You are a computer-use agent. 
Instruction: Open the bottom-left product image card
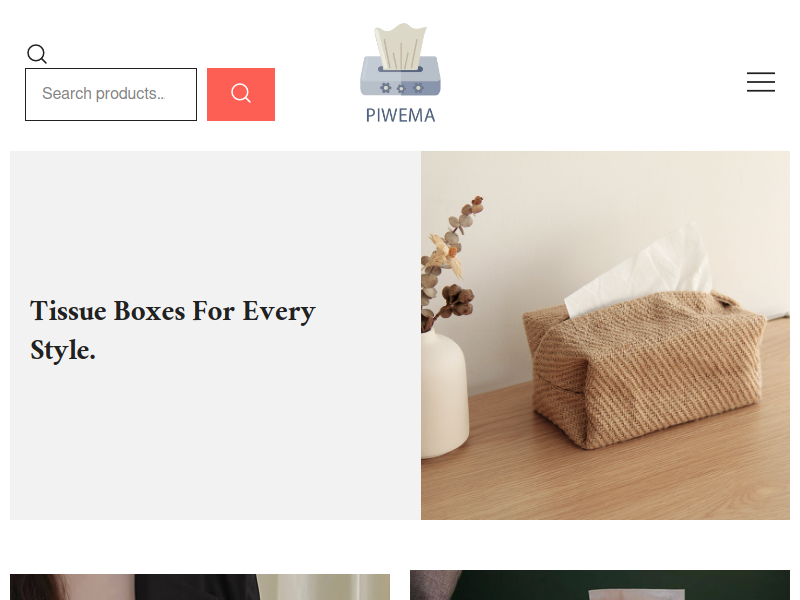pos(200,587)
